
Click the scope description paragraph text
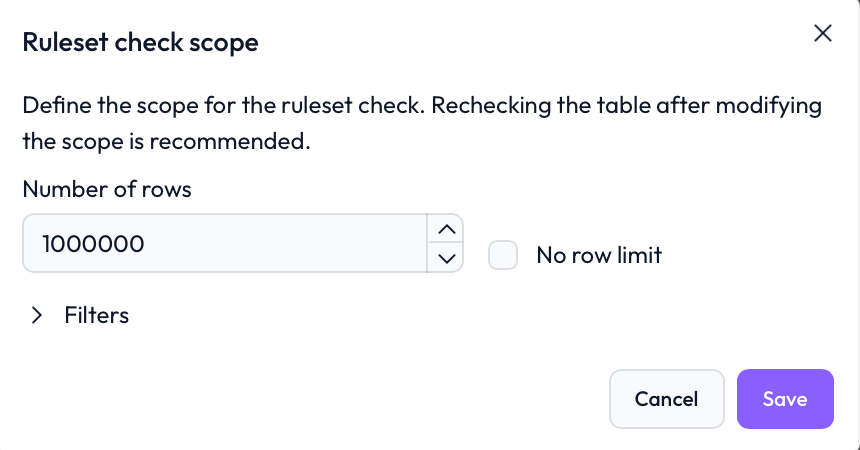[420, 123]
